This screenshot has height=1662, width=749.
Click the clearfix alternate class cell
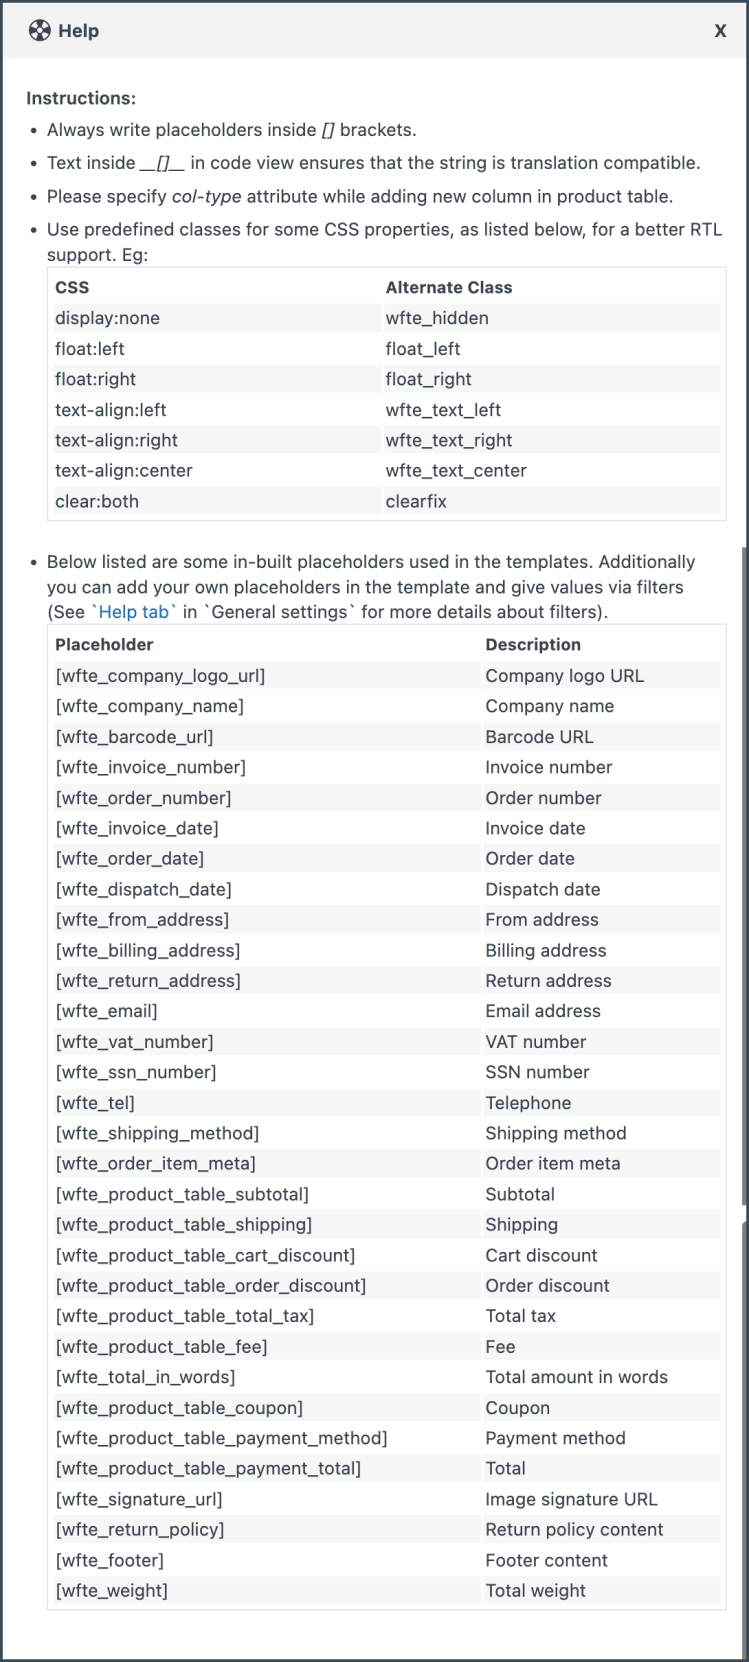click(x=416, y=501)
